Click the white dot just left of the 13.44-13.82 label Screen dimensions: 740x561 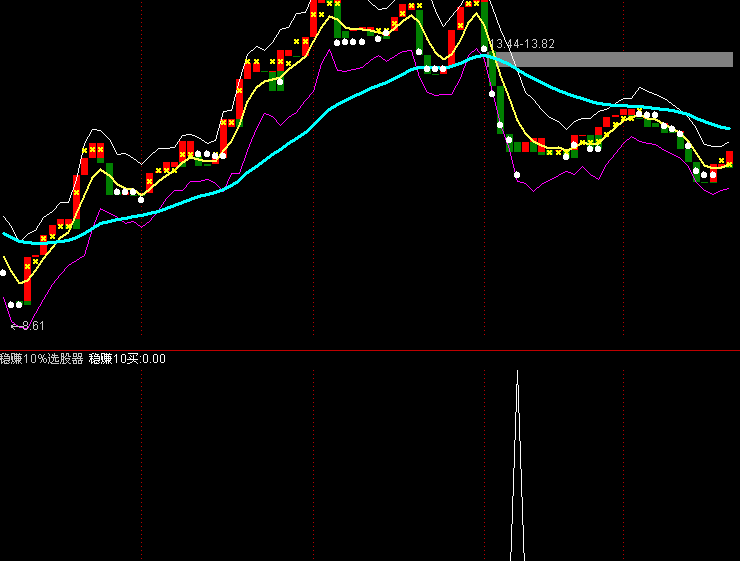click(x=484, y=49)
